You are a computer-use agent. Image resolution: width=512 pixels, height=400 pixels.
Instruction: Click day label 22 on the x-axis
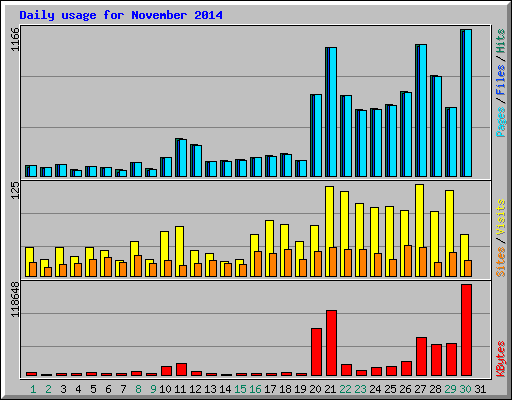(345, 389)
